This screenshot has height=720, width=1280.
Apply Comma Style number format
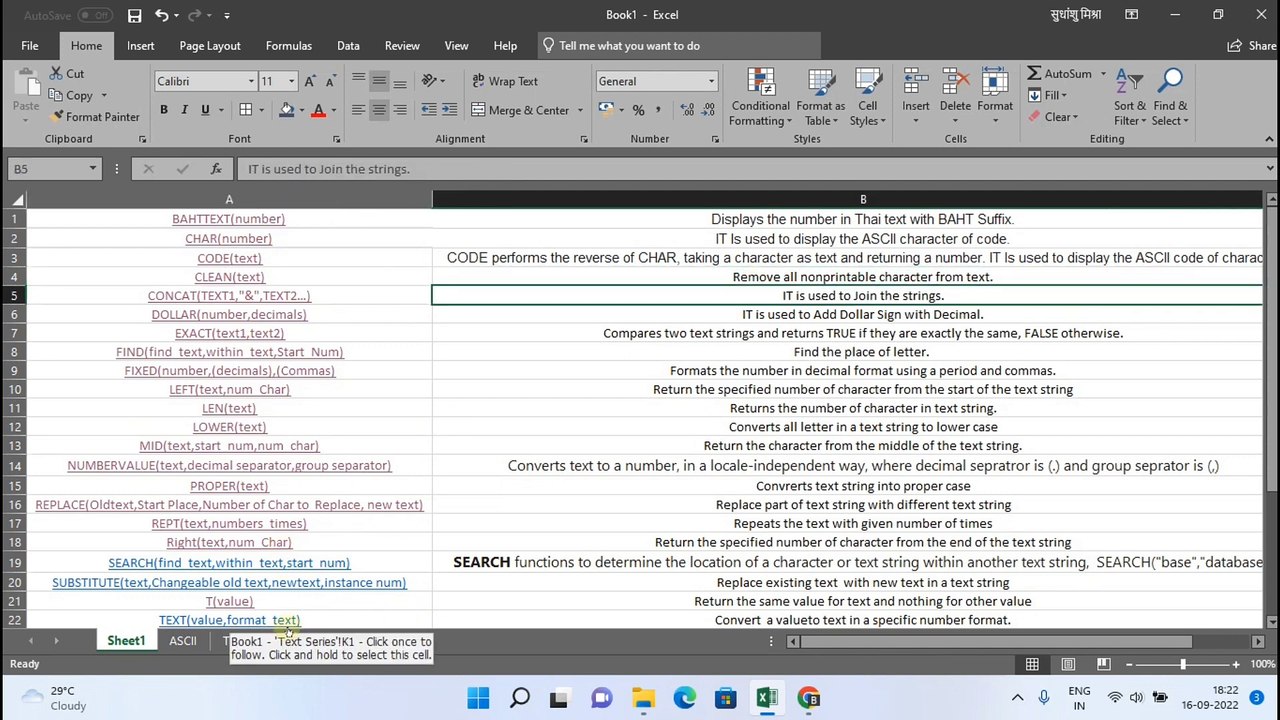(x=660, y=110)
